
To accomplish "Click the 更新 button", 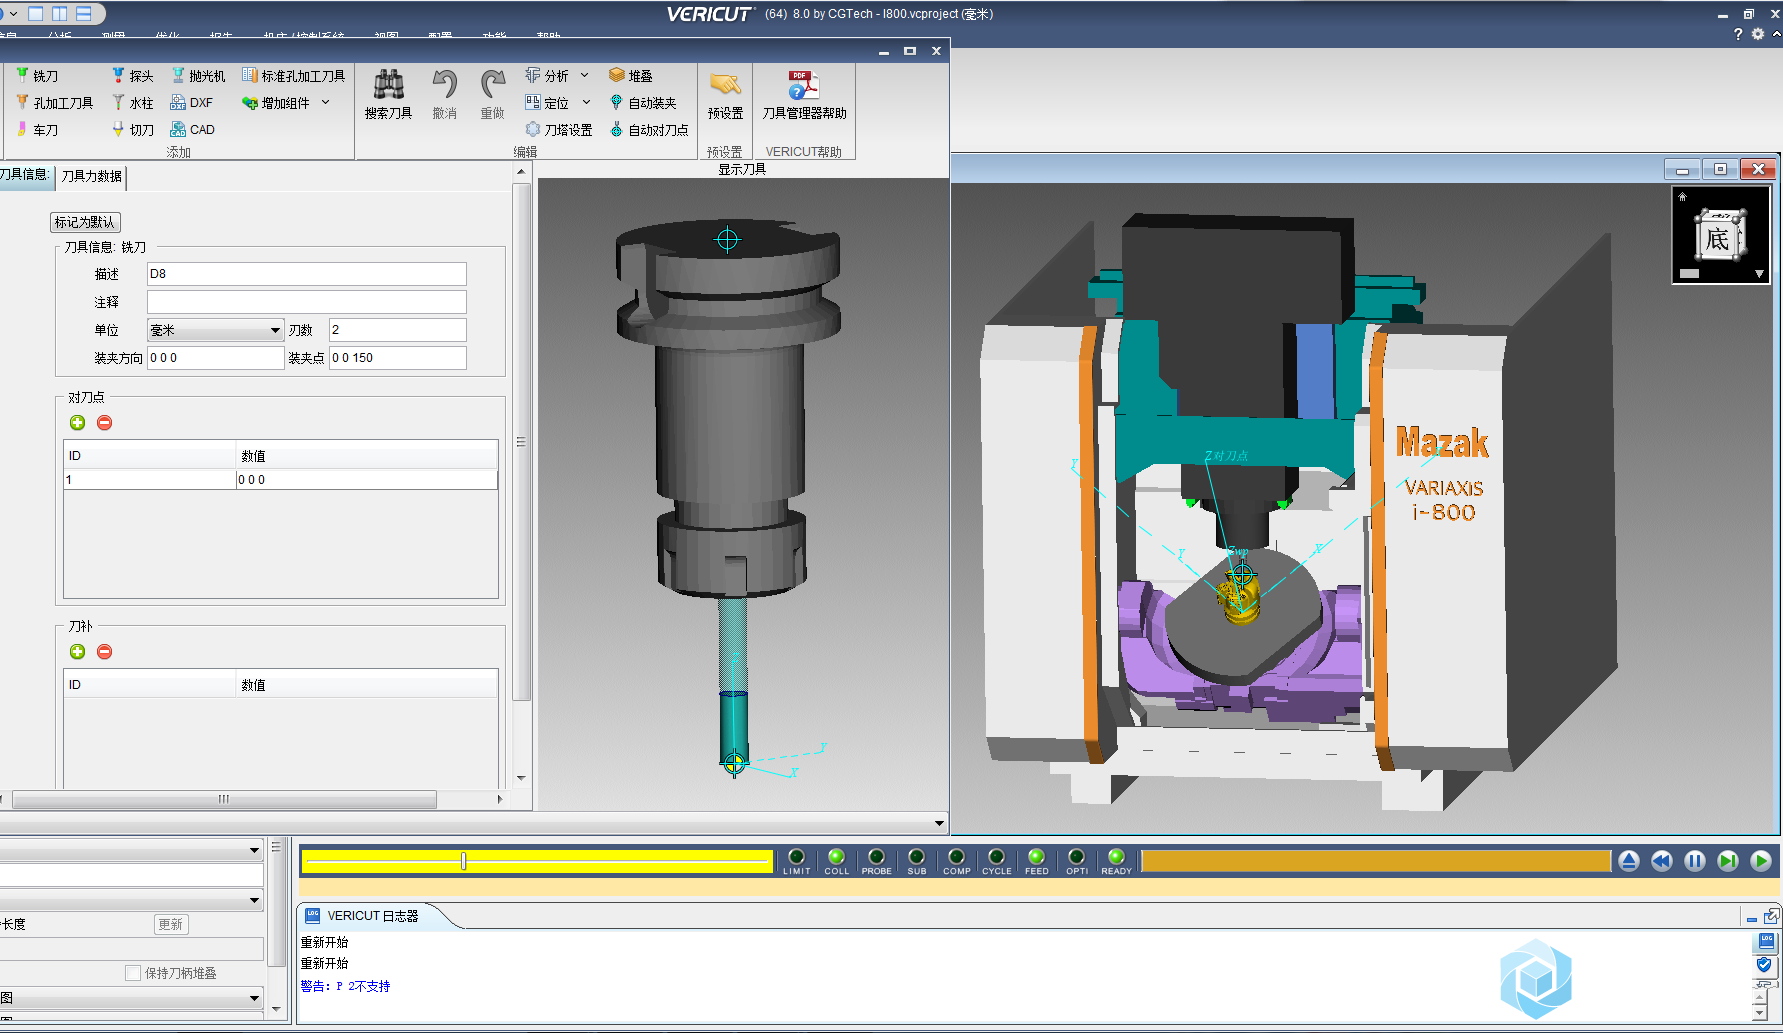I will [171, 925].
